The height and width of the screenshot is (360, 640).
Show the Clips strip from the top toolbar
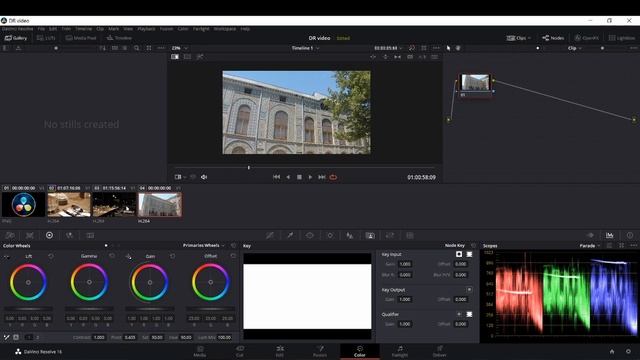click(516, 38)
